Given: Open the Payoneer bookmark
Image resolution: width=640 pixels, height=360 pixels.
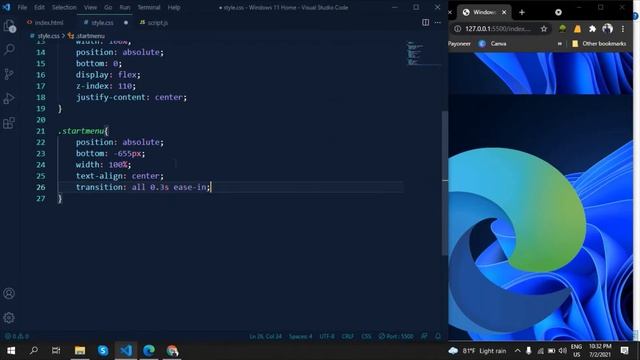Looking at the screenshot, I should tap(459, 44).
